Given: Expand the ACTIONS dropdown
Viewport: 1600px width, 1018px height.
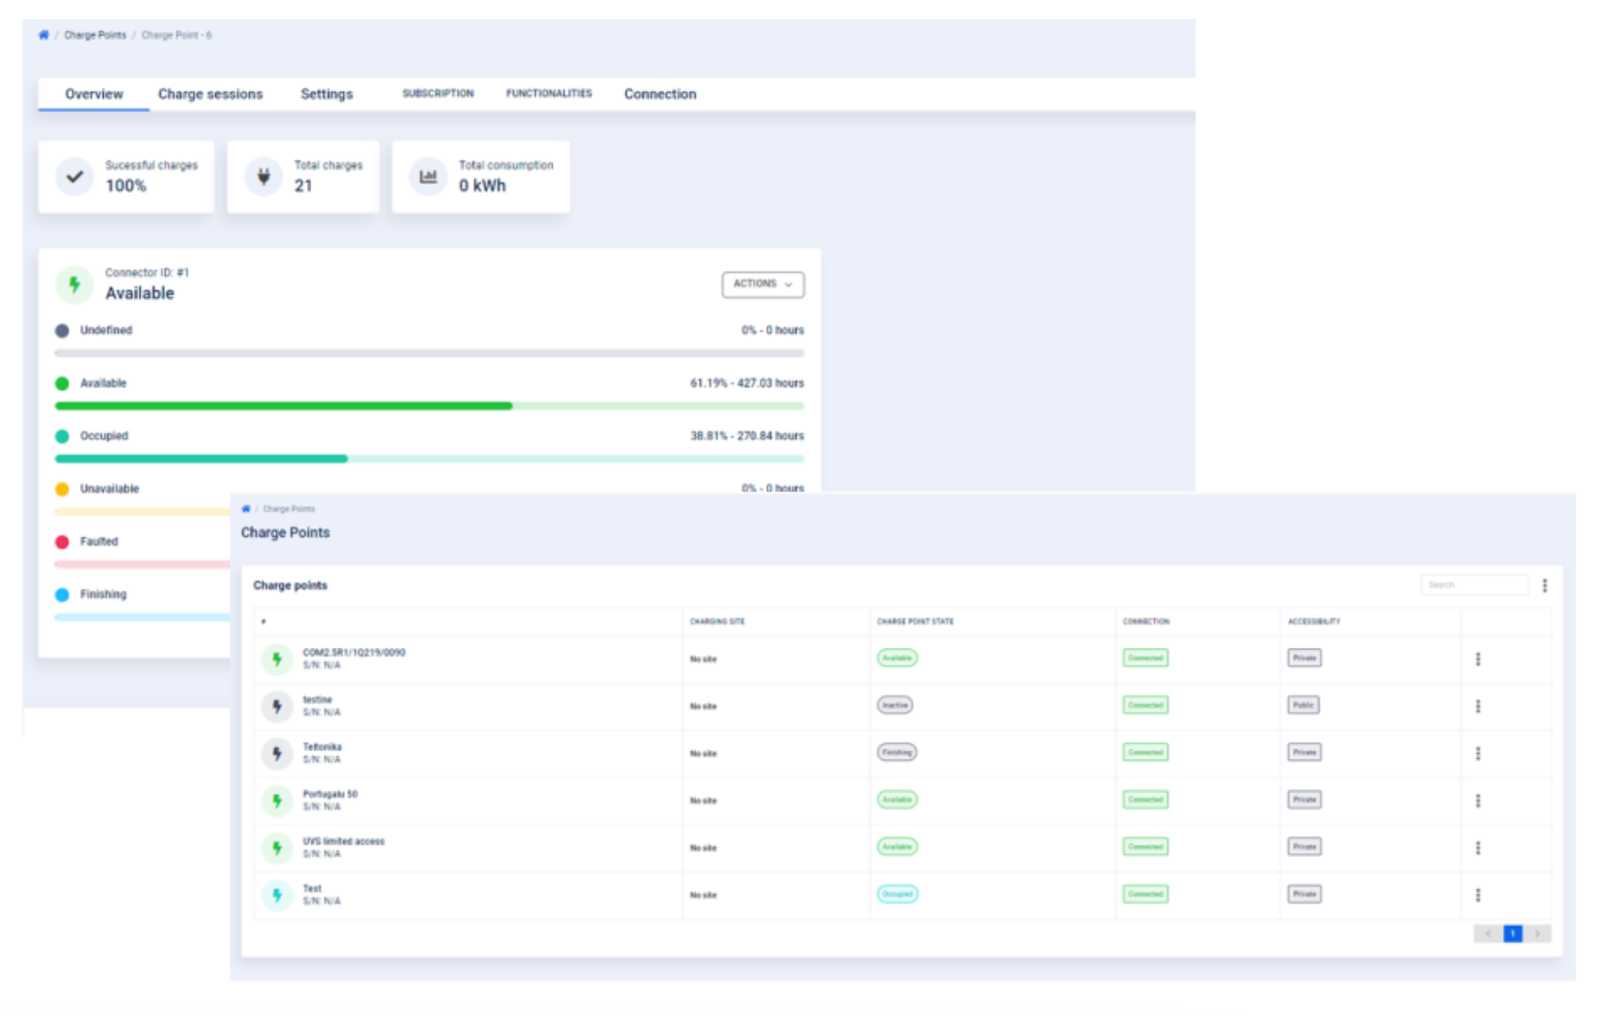Looking at the screenshot, I should pos(762,284).
